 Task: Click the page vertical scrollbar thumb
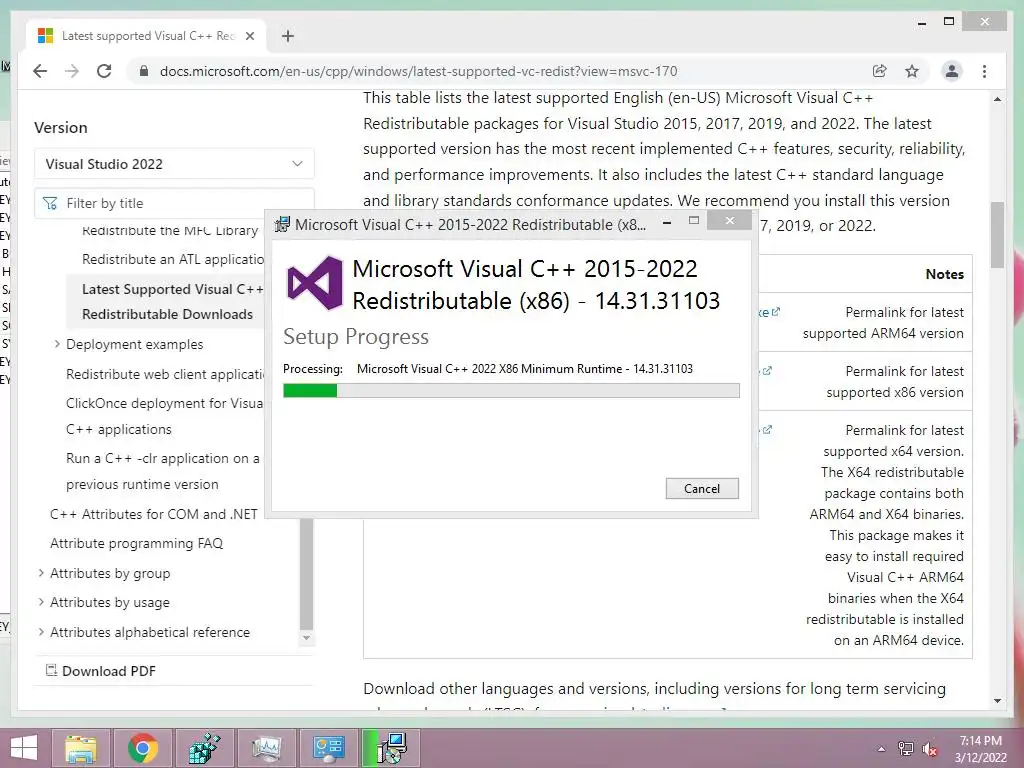pos(997,235)
